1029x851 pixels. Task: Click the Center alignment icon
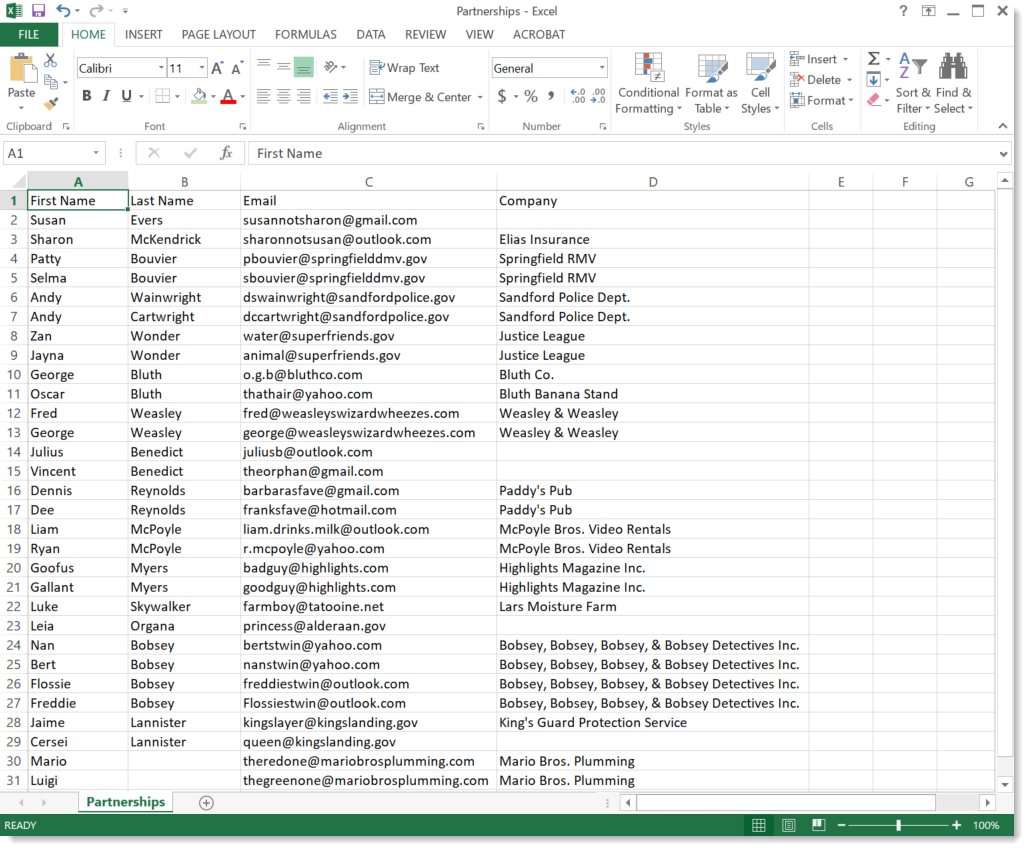[284, 96]
